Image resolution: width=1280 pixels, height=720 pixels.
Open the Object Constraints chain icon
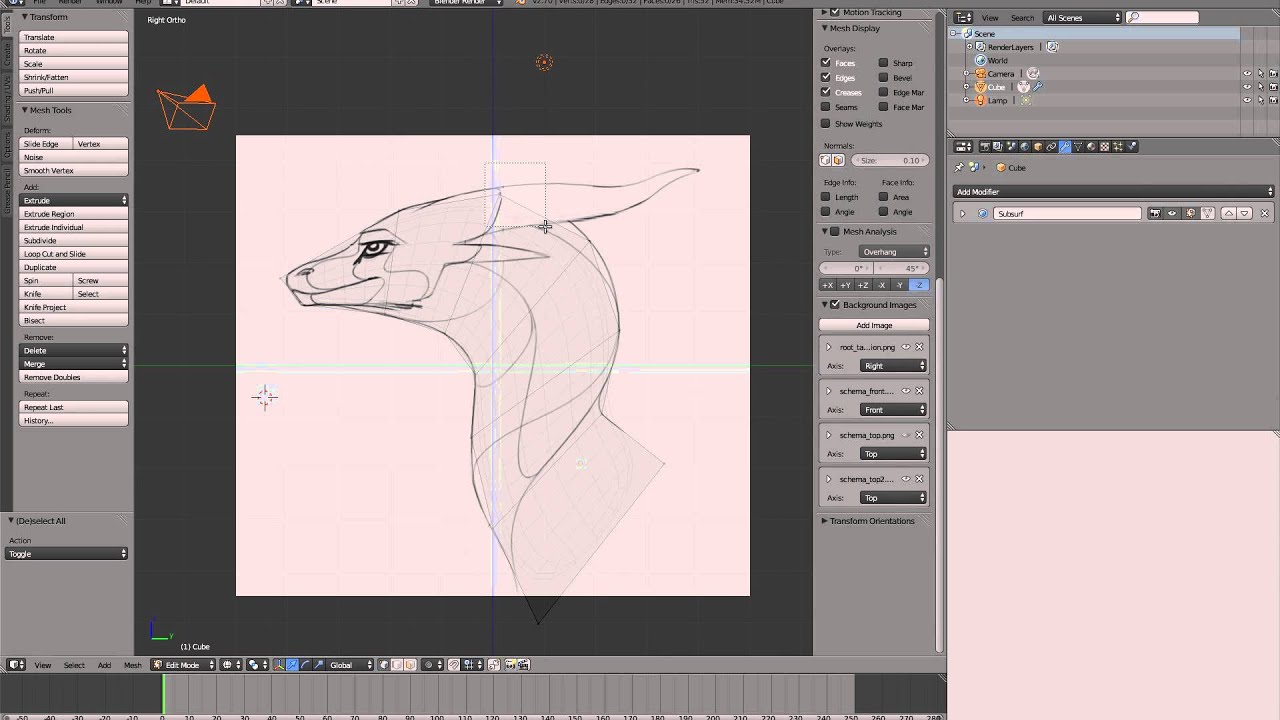tap(1051, 146)
